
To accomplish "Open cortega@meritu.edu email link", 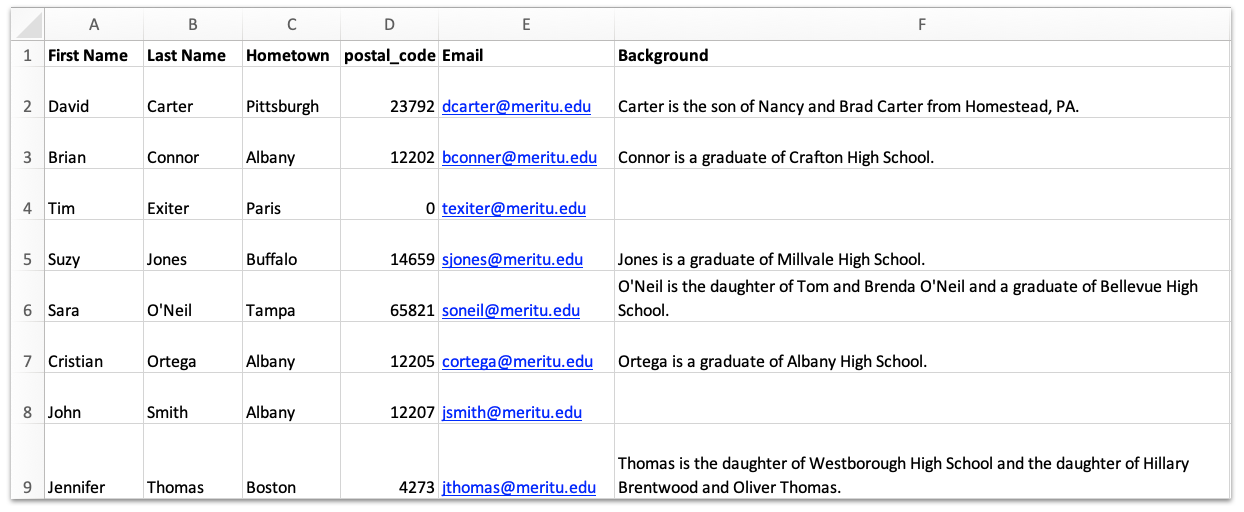I will coord(517,361).
